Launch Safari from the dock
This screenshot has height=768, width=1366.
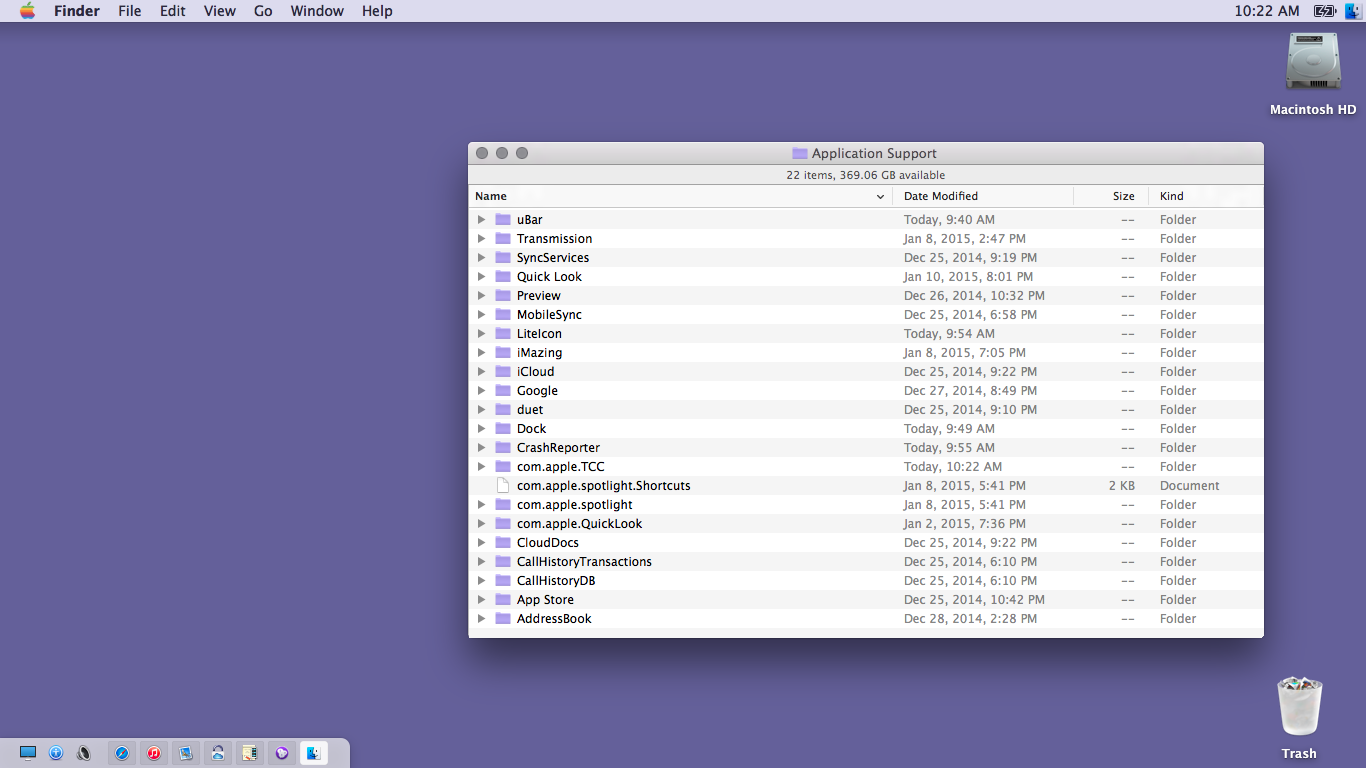(122, 753)
